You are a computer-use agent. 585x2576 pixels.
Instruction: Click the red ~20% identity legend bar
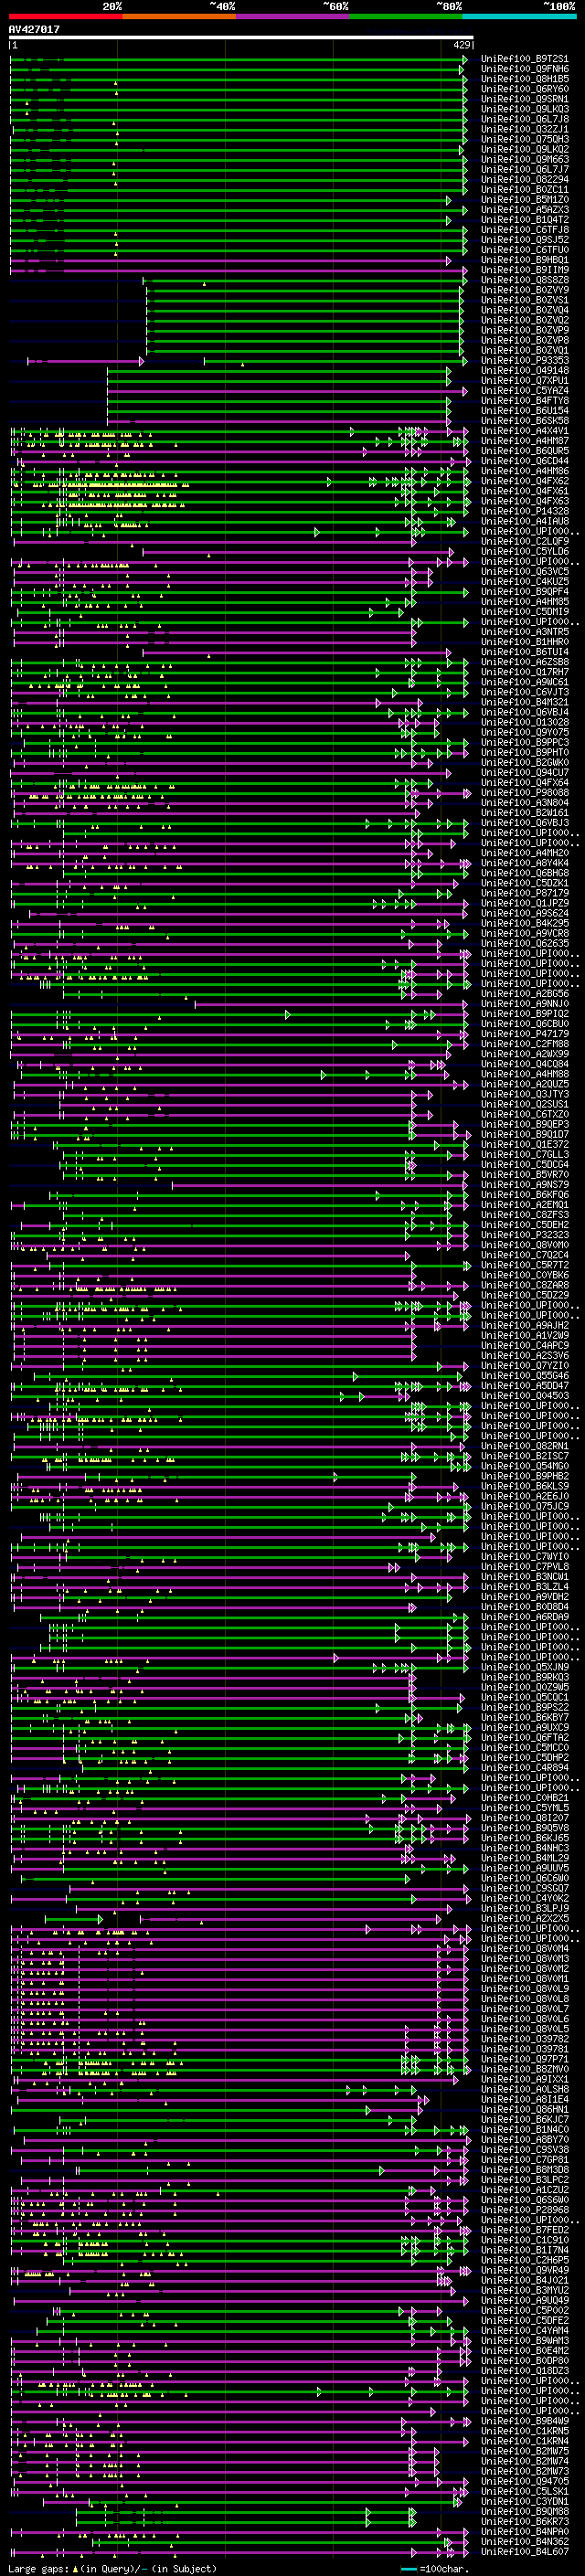pos(65,16)
